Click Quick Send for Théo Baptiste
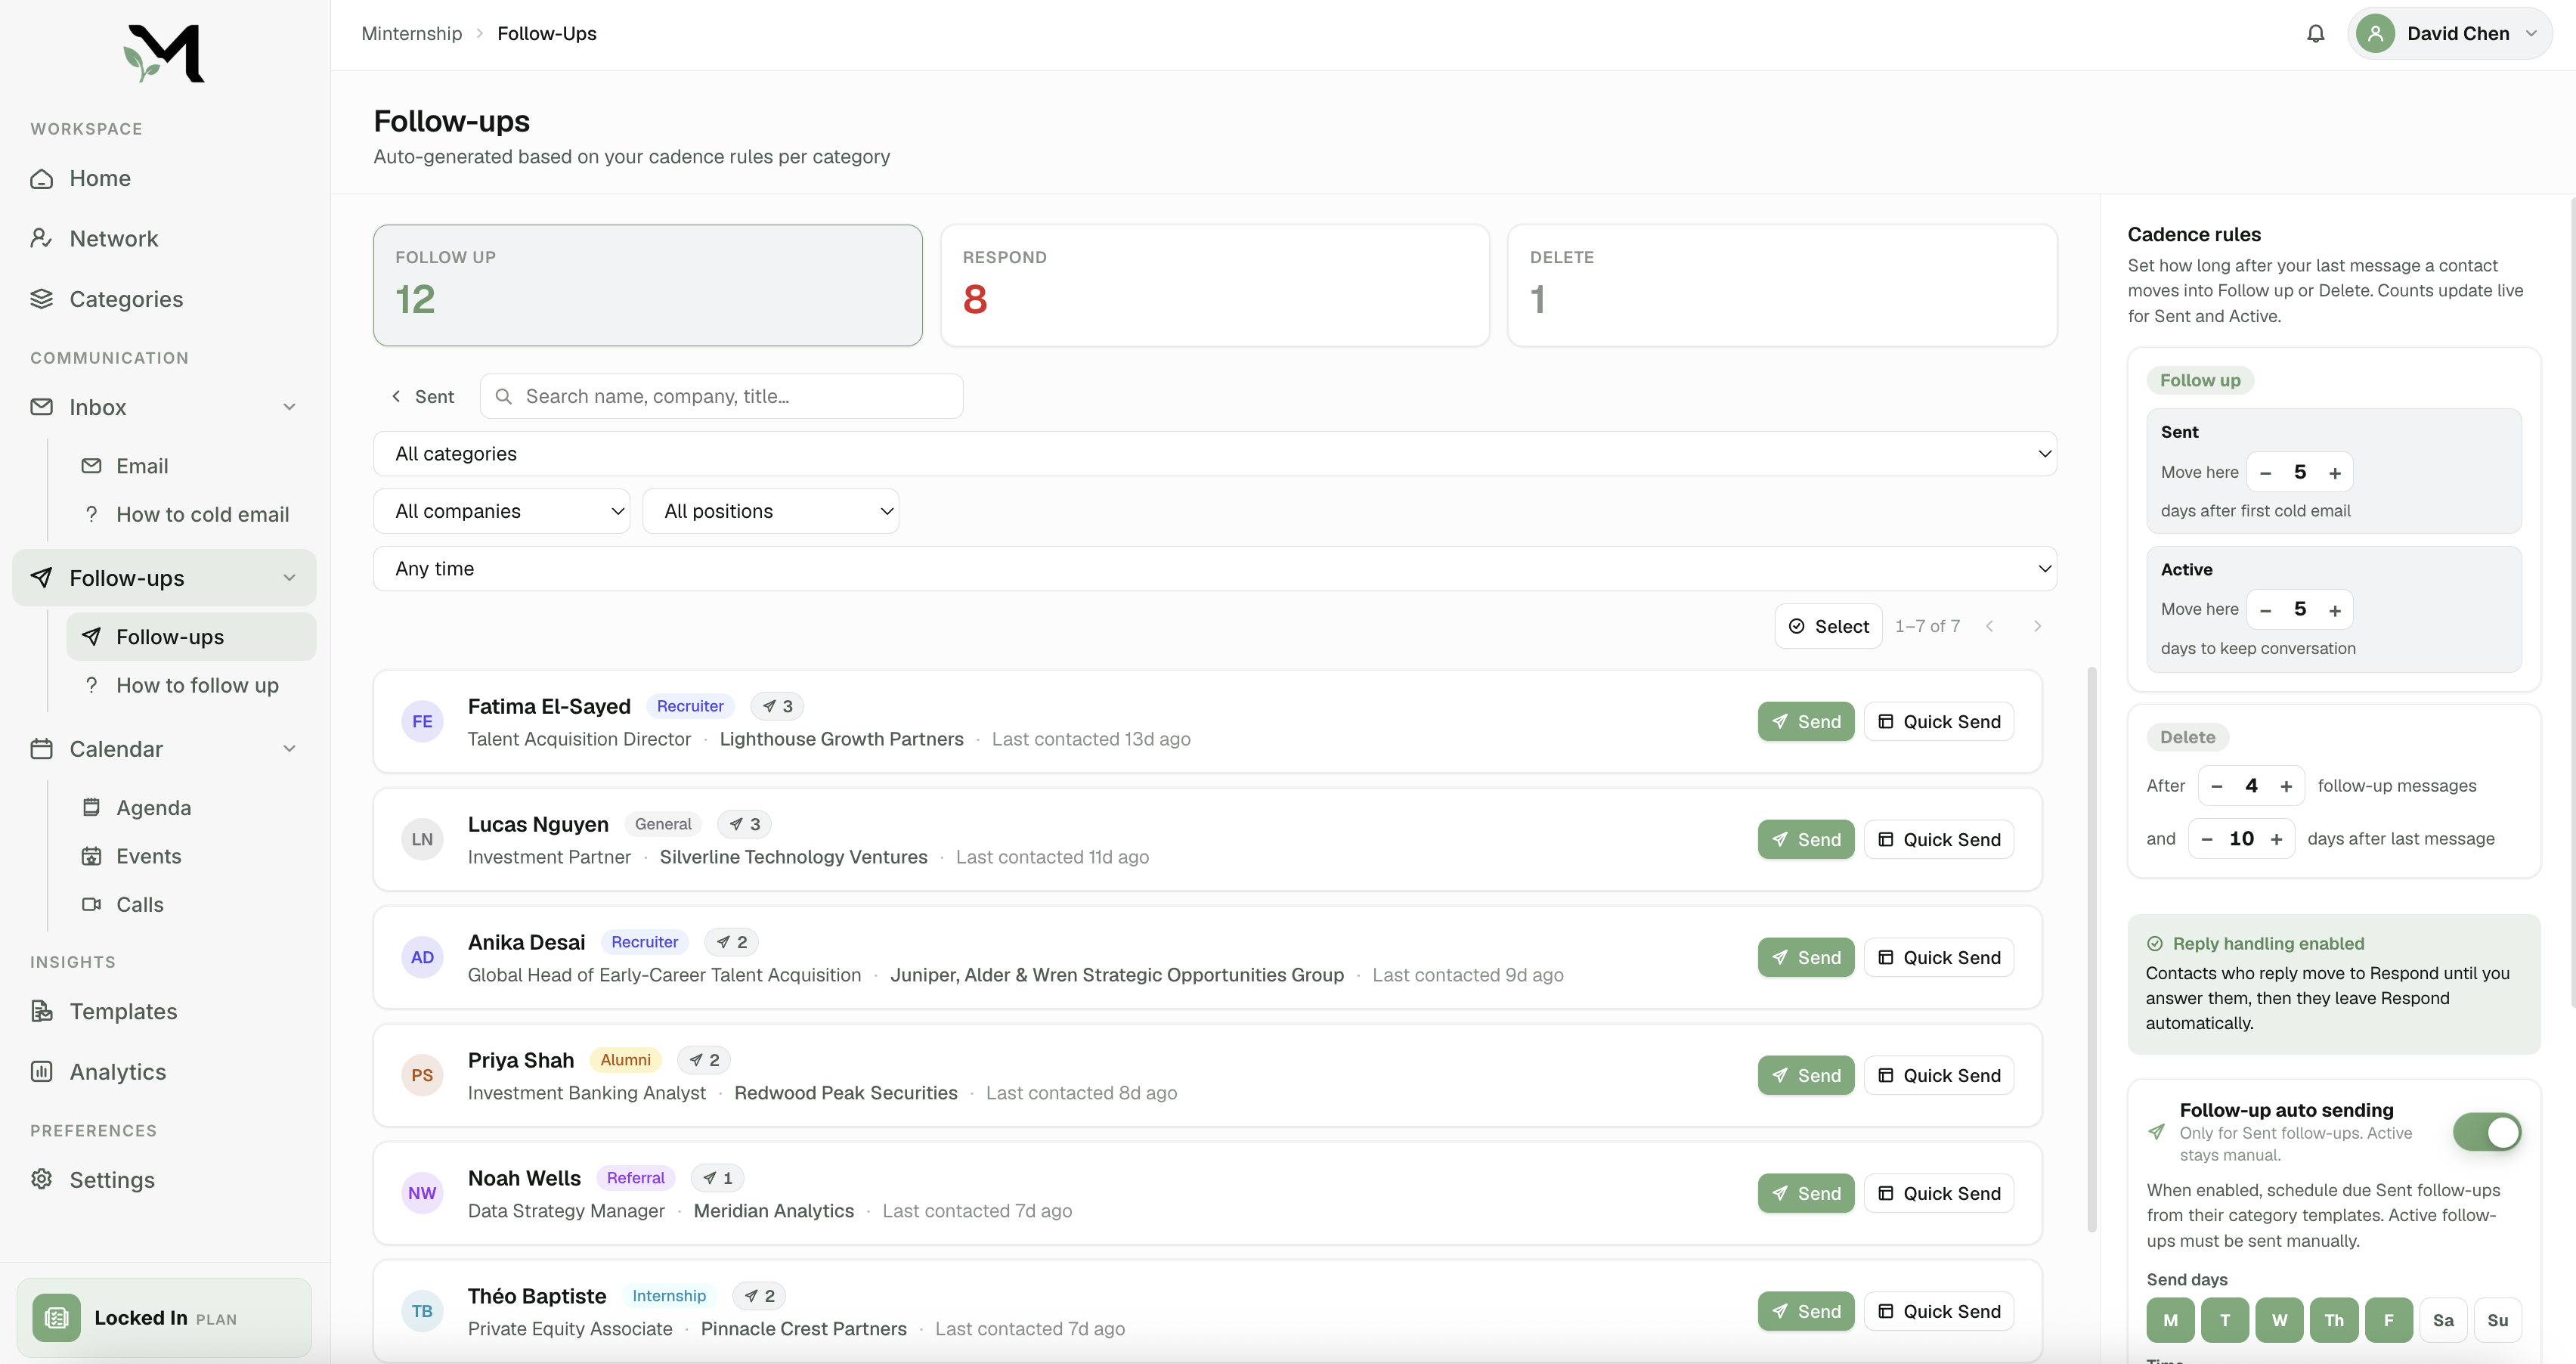The image size is (2576, 1364). [x=1939, y=1311]
